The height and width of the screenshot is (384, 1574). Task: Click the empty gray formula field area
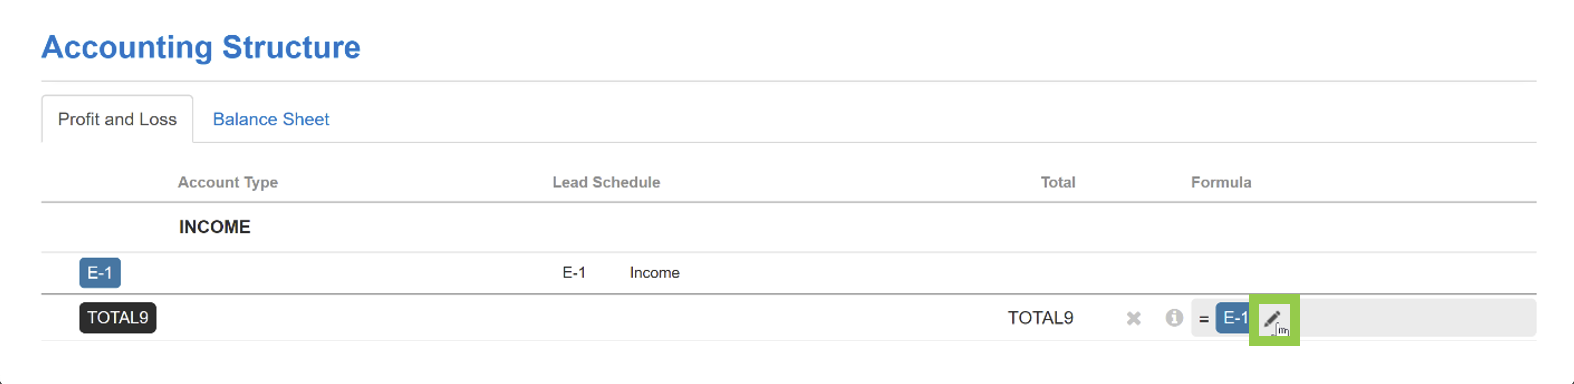click(1417, 318)
